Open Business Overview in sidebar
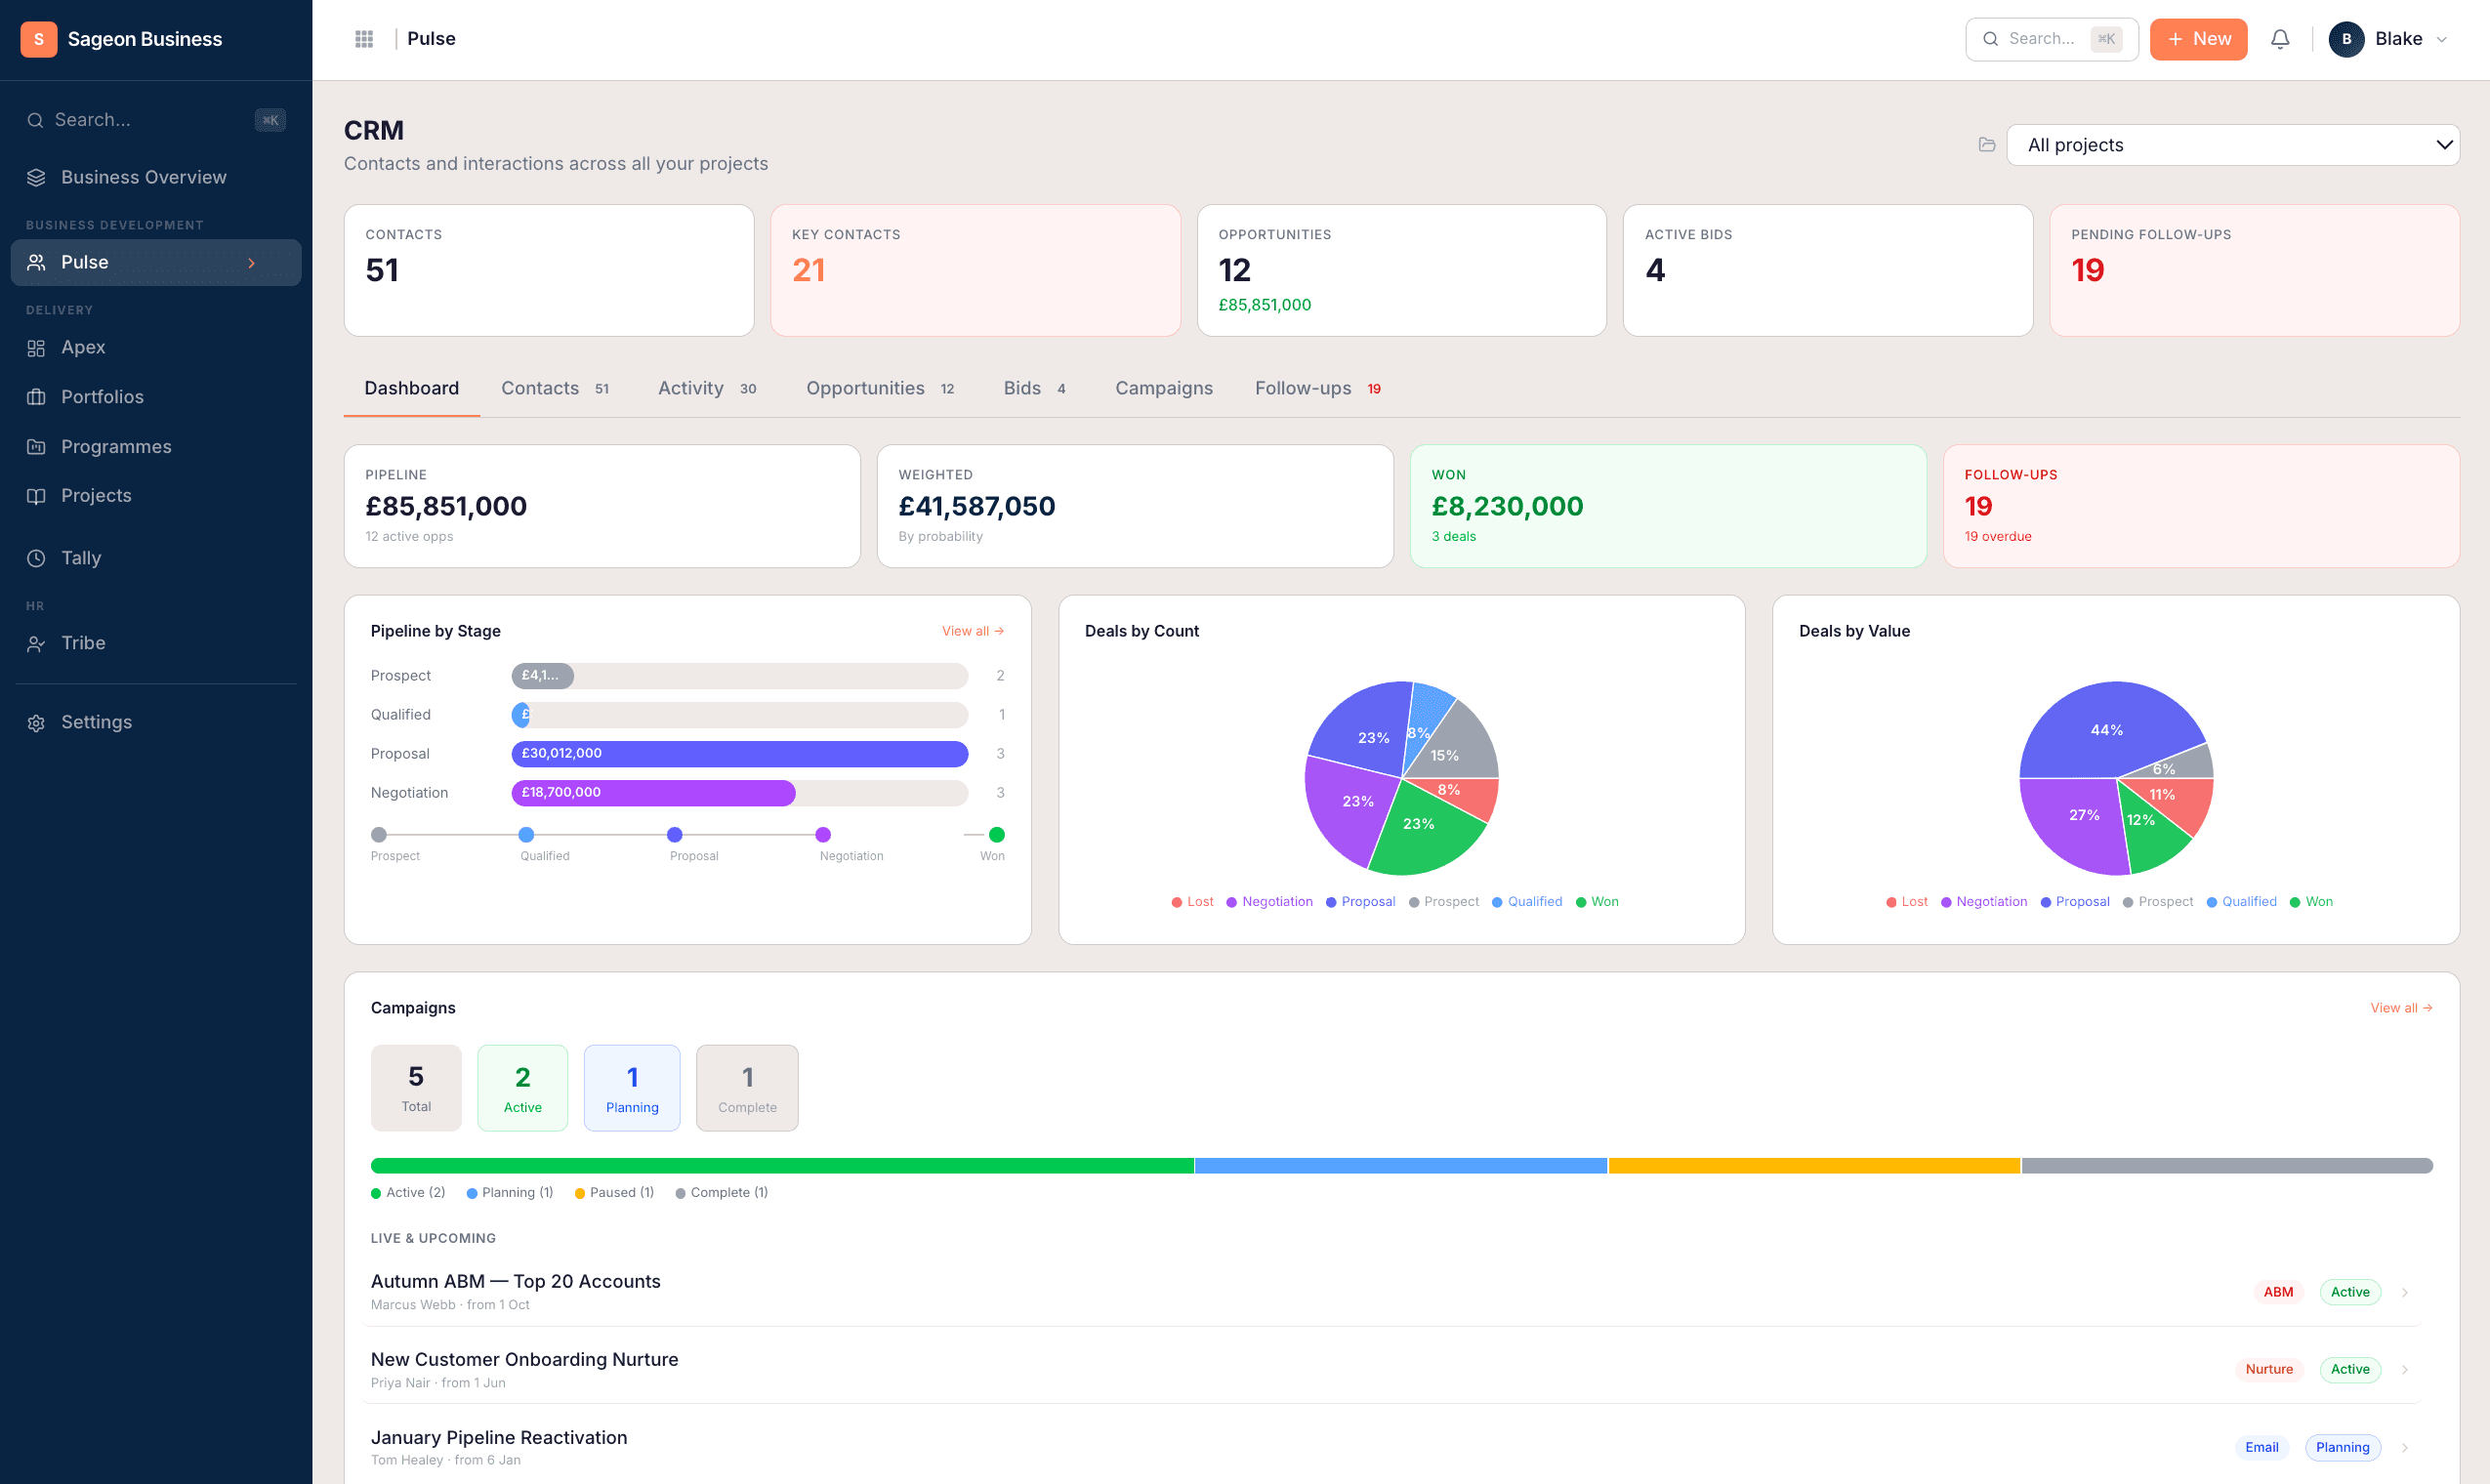The image size is (2490, 1484). [156, 177]
